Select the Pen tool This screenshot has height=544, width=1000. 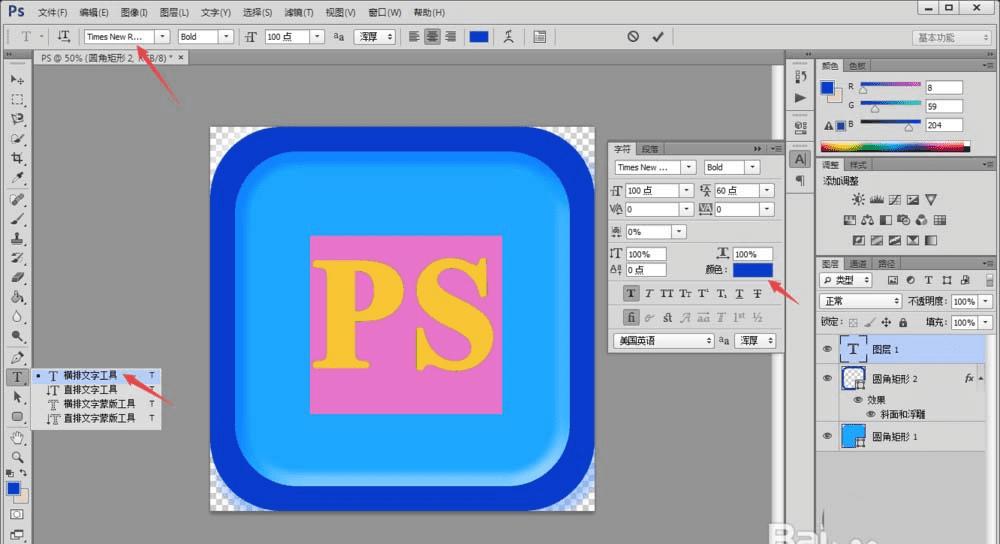click(x=17, y=357)
